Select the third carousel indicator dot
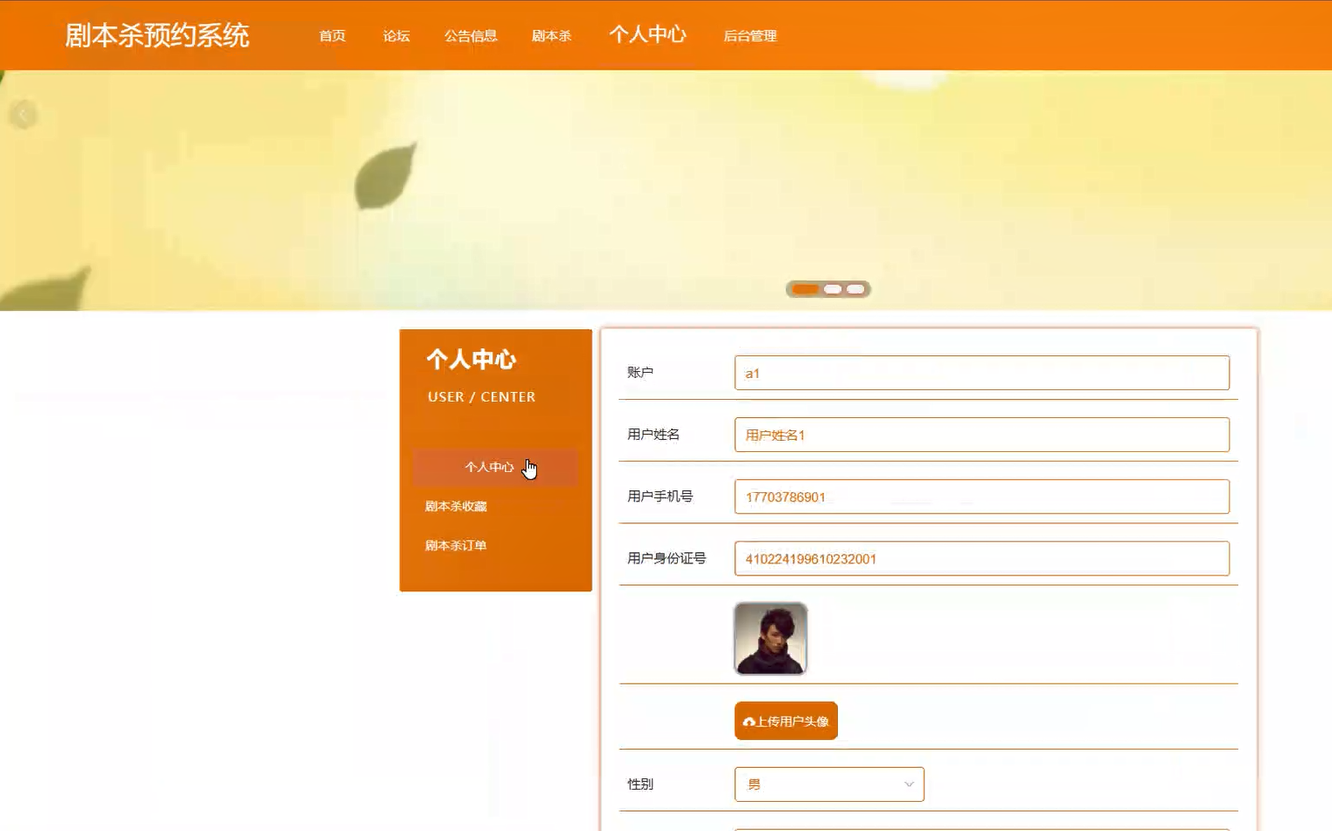The width and height of the screenshot is (1332, 831). [x=855, y=289]
